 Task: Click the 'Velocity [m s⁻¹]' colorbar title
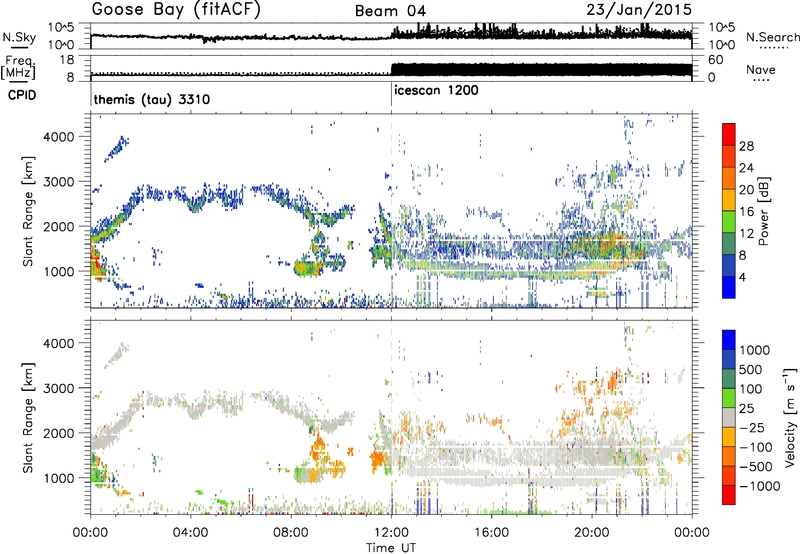(790, 417)
